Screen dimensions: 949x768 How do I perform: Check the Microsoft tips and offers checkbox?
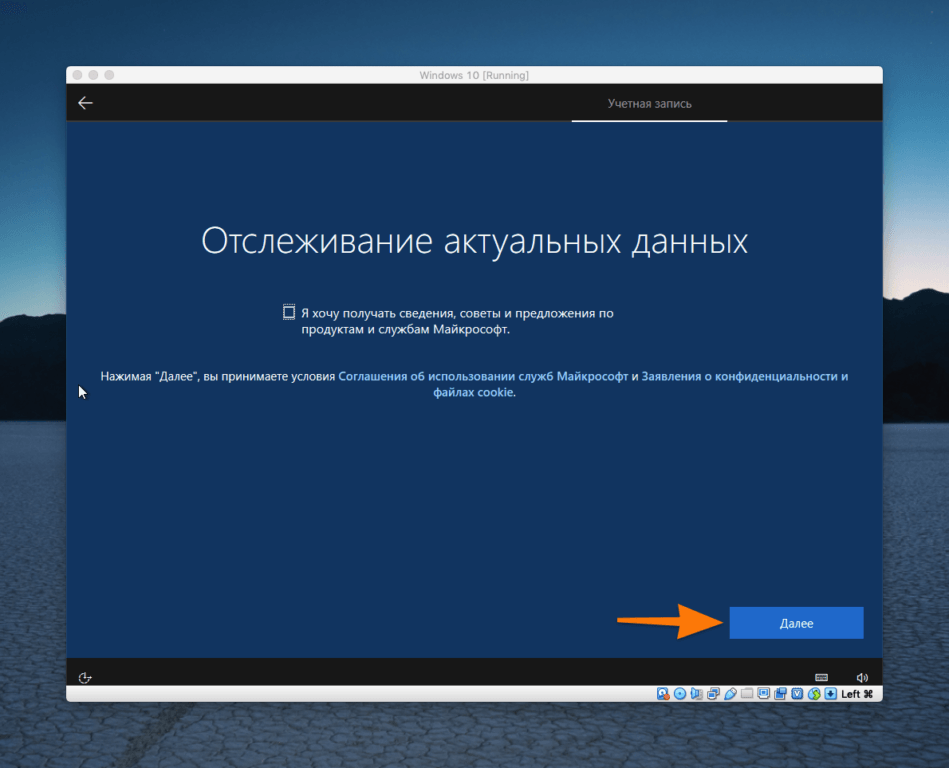[x=289, y=312]
